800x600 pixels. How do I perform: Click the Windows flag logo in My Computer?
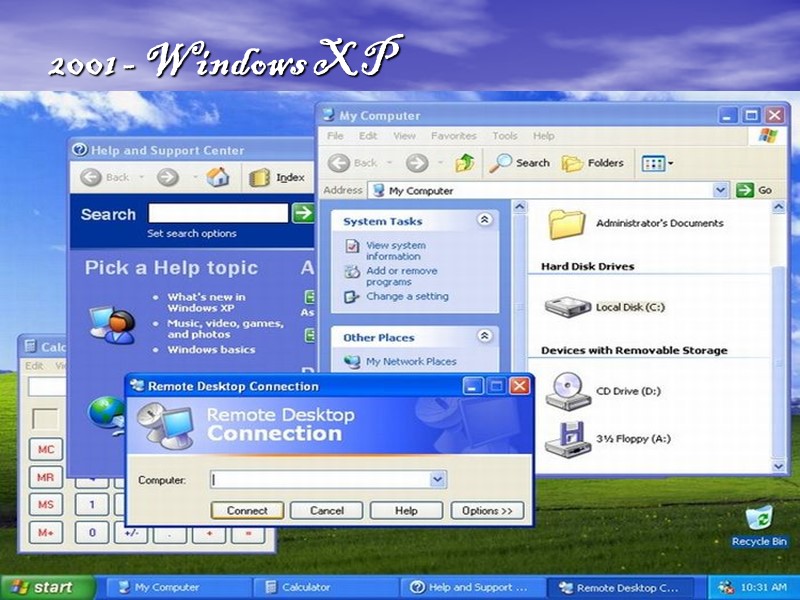(768, 136)
